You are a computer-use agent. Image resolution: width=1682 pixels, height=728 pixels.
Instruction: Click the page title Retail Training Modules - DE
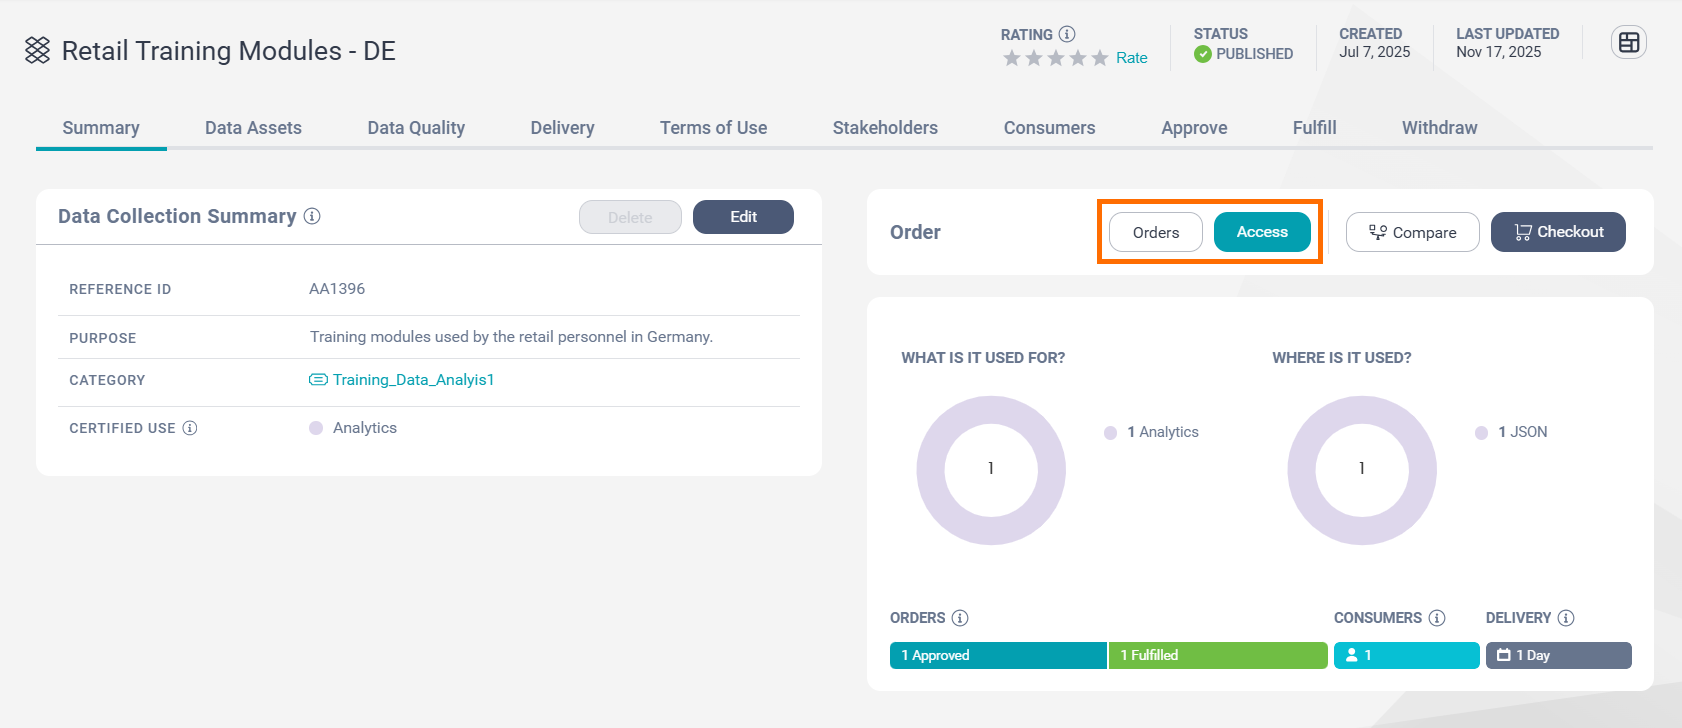point(229,51)
